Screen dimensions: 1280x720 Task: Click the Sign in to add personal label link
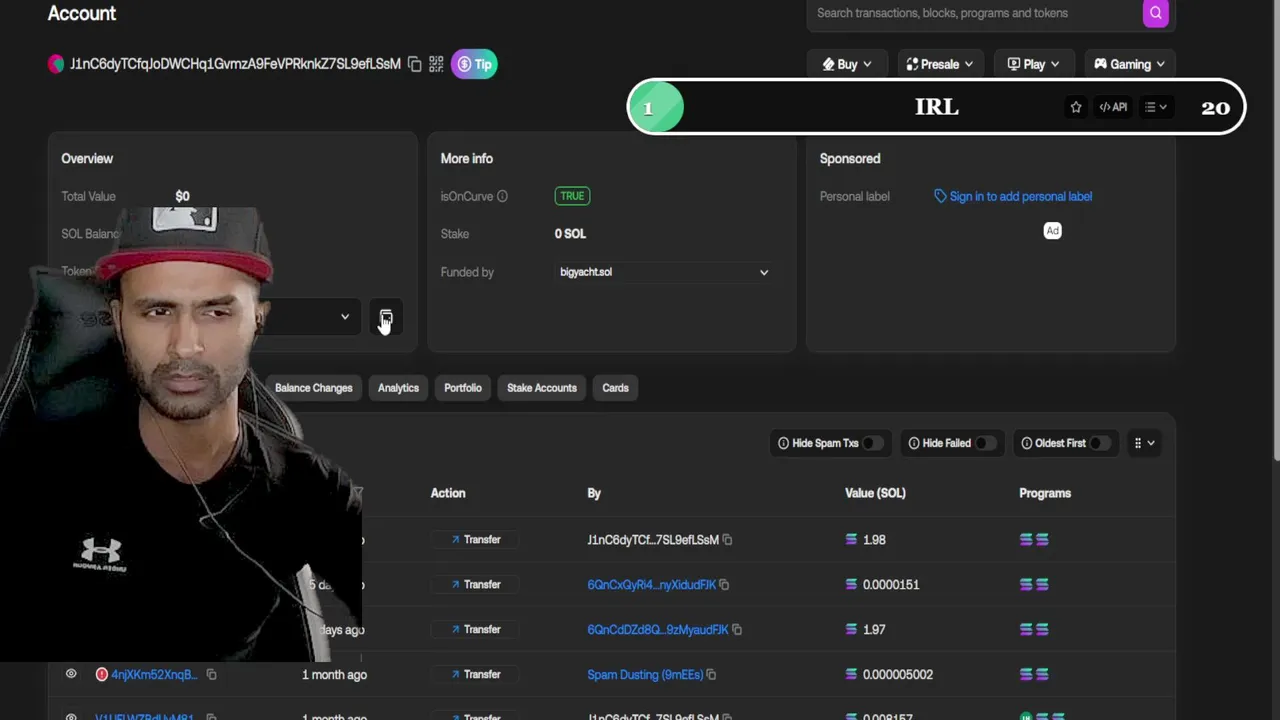1013,196
